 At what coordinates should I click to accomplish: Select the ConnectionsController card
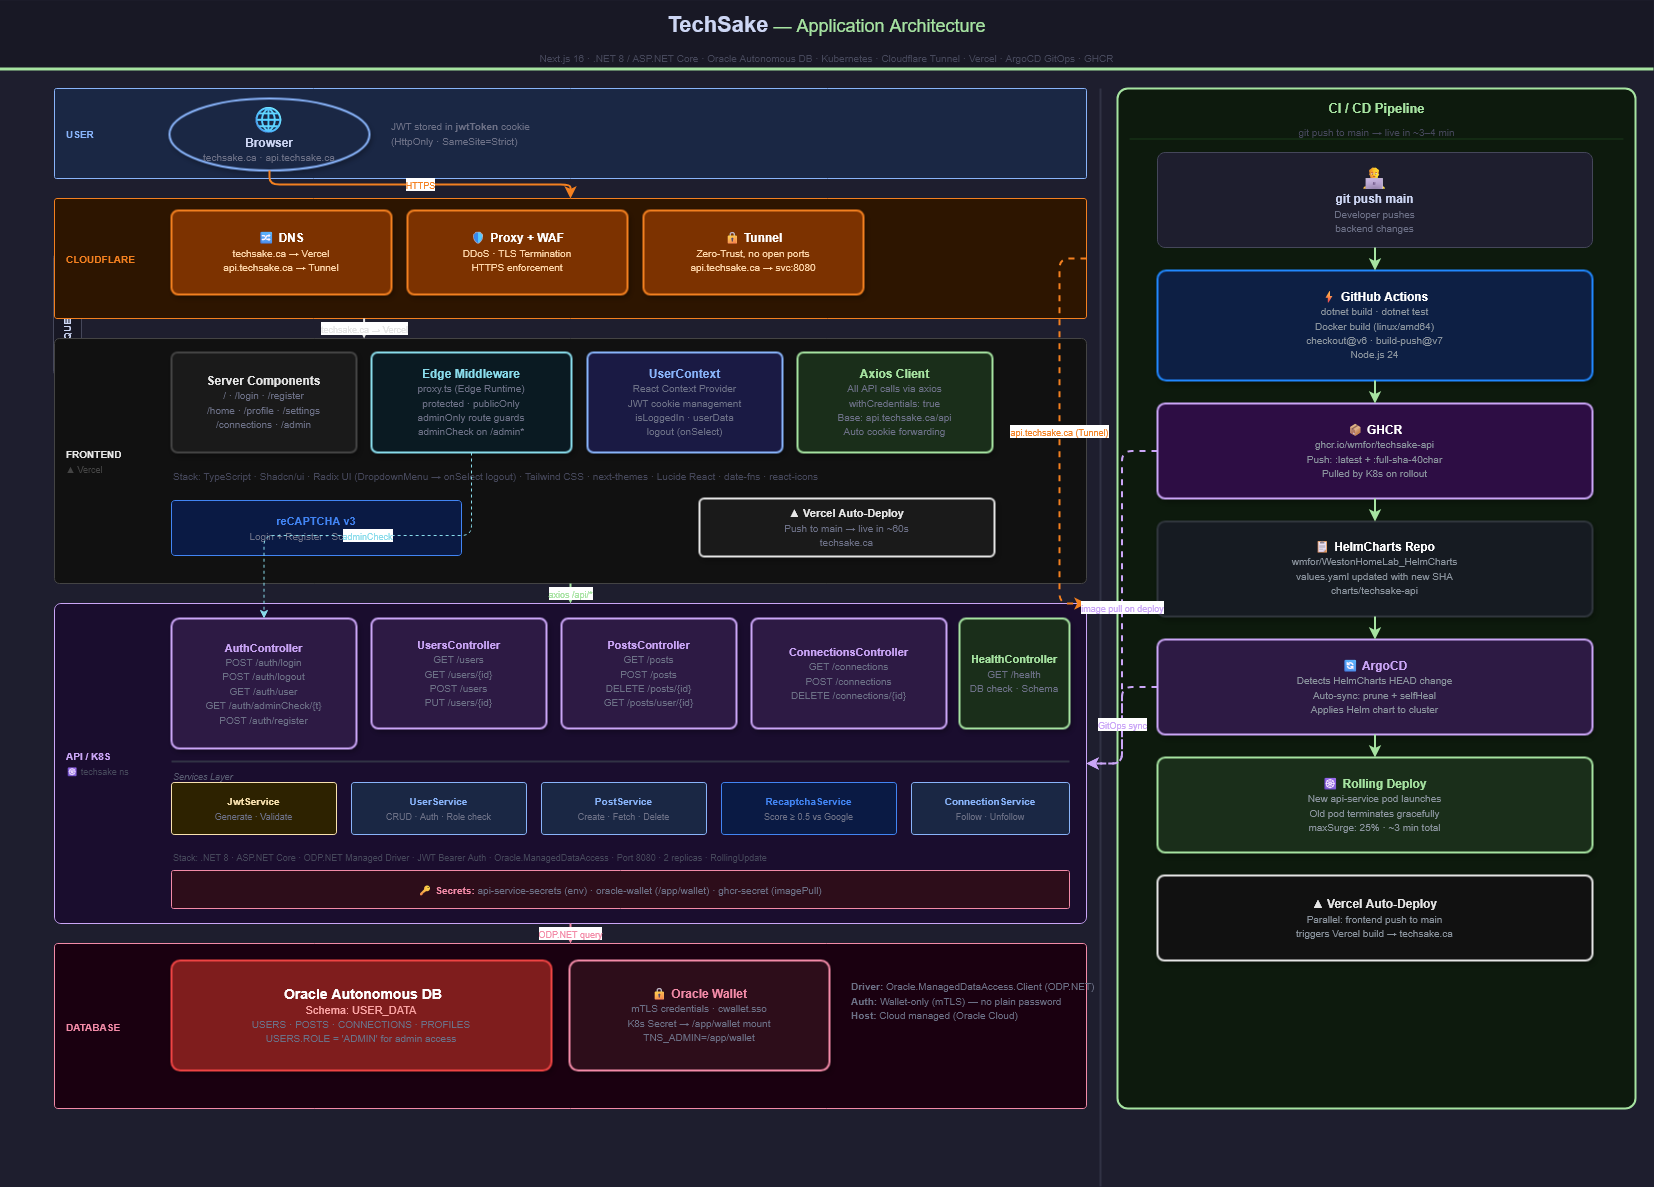849,673
